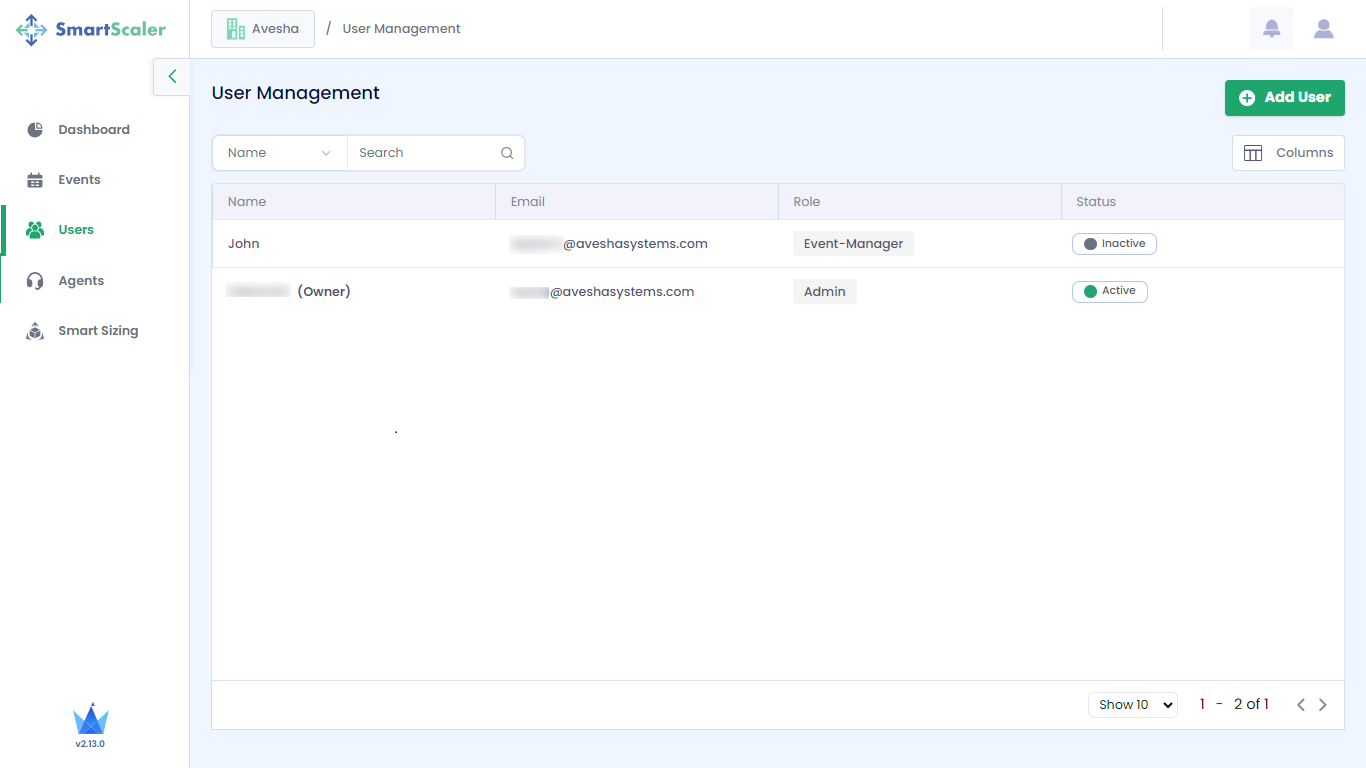Image resolution: width=1366 pixels, height=768 pixels.
Task: Click the v2.13.0 version label
Action: [90, 744]
